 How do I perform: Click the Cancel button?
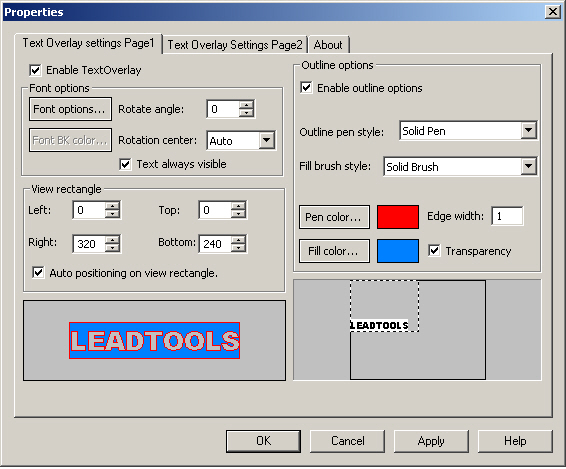point(348,441)
